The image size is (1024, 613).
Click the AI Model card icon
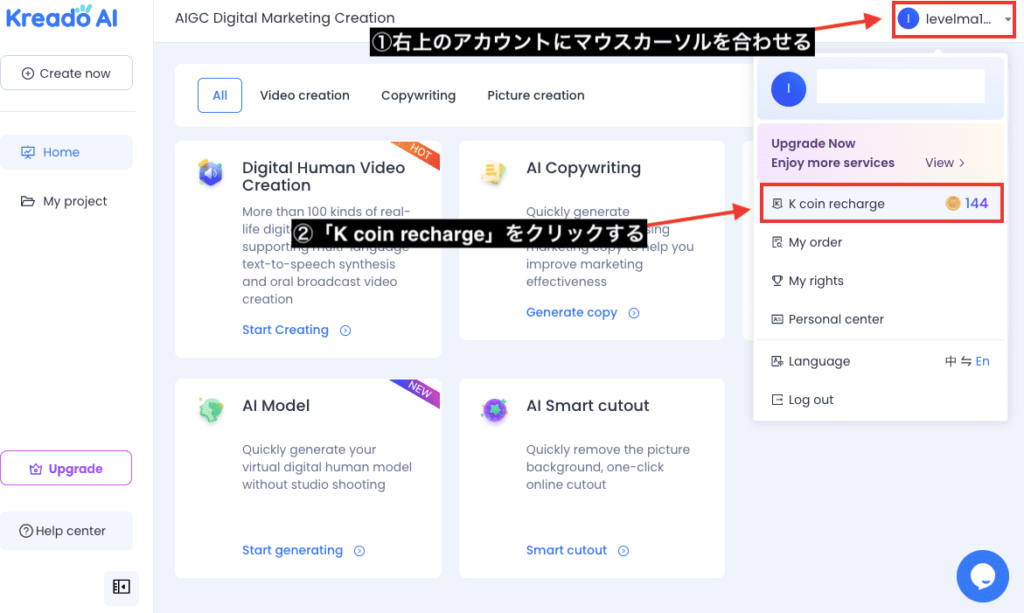point(211,410)
